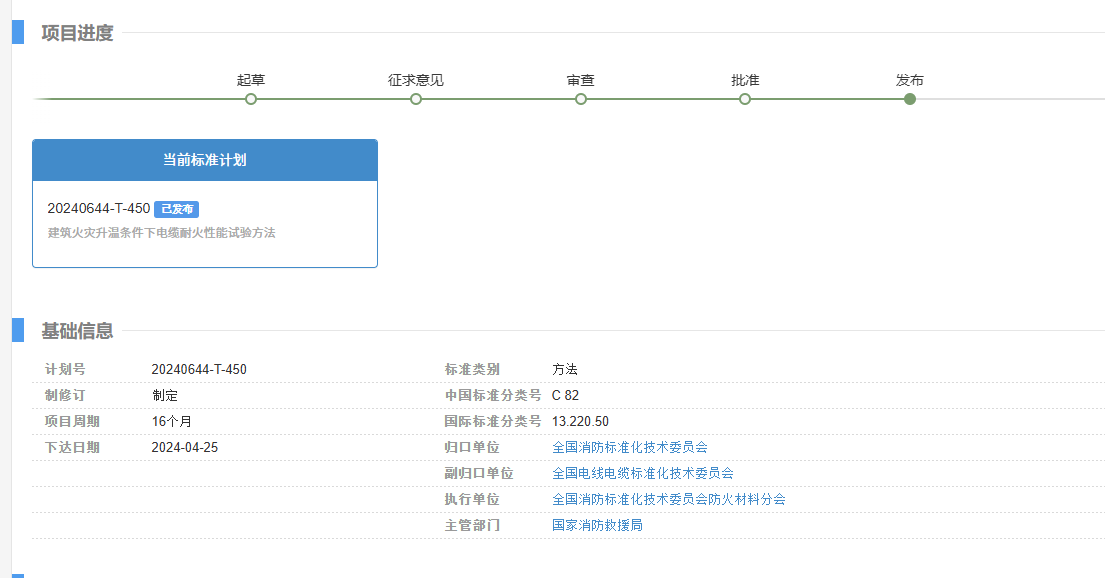Click the 发布 step label text
This screenshot has width=1105, height=578.
tap(910, 80)
